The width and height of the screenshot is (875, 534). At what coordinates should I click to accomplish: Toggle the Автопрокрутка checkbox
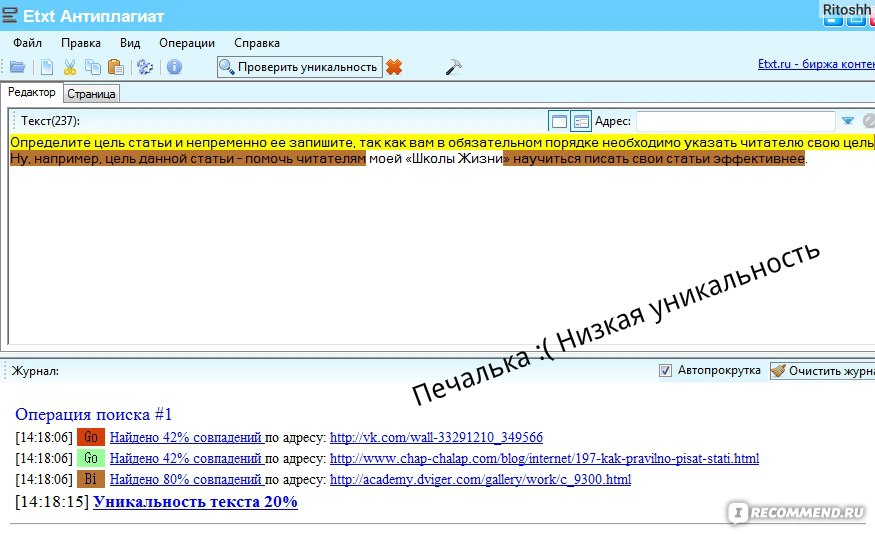click(x=666, y=370)
